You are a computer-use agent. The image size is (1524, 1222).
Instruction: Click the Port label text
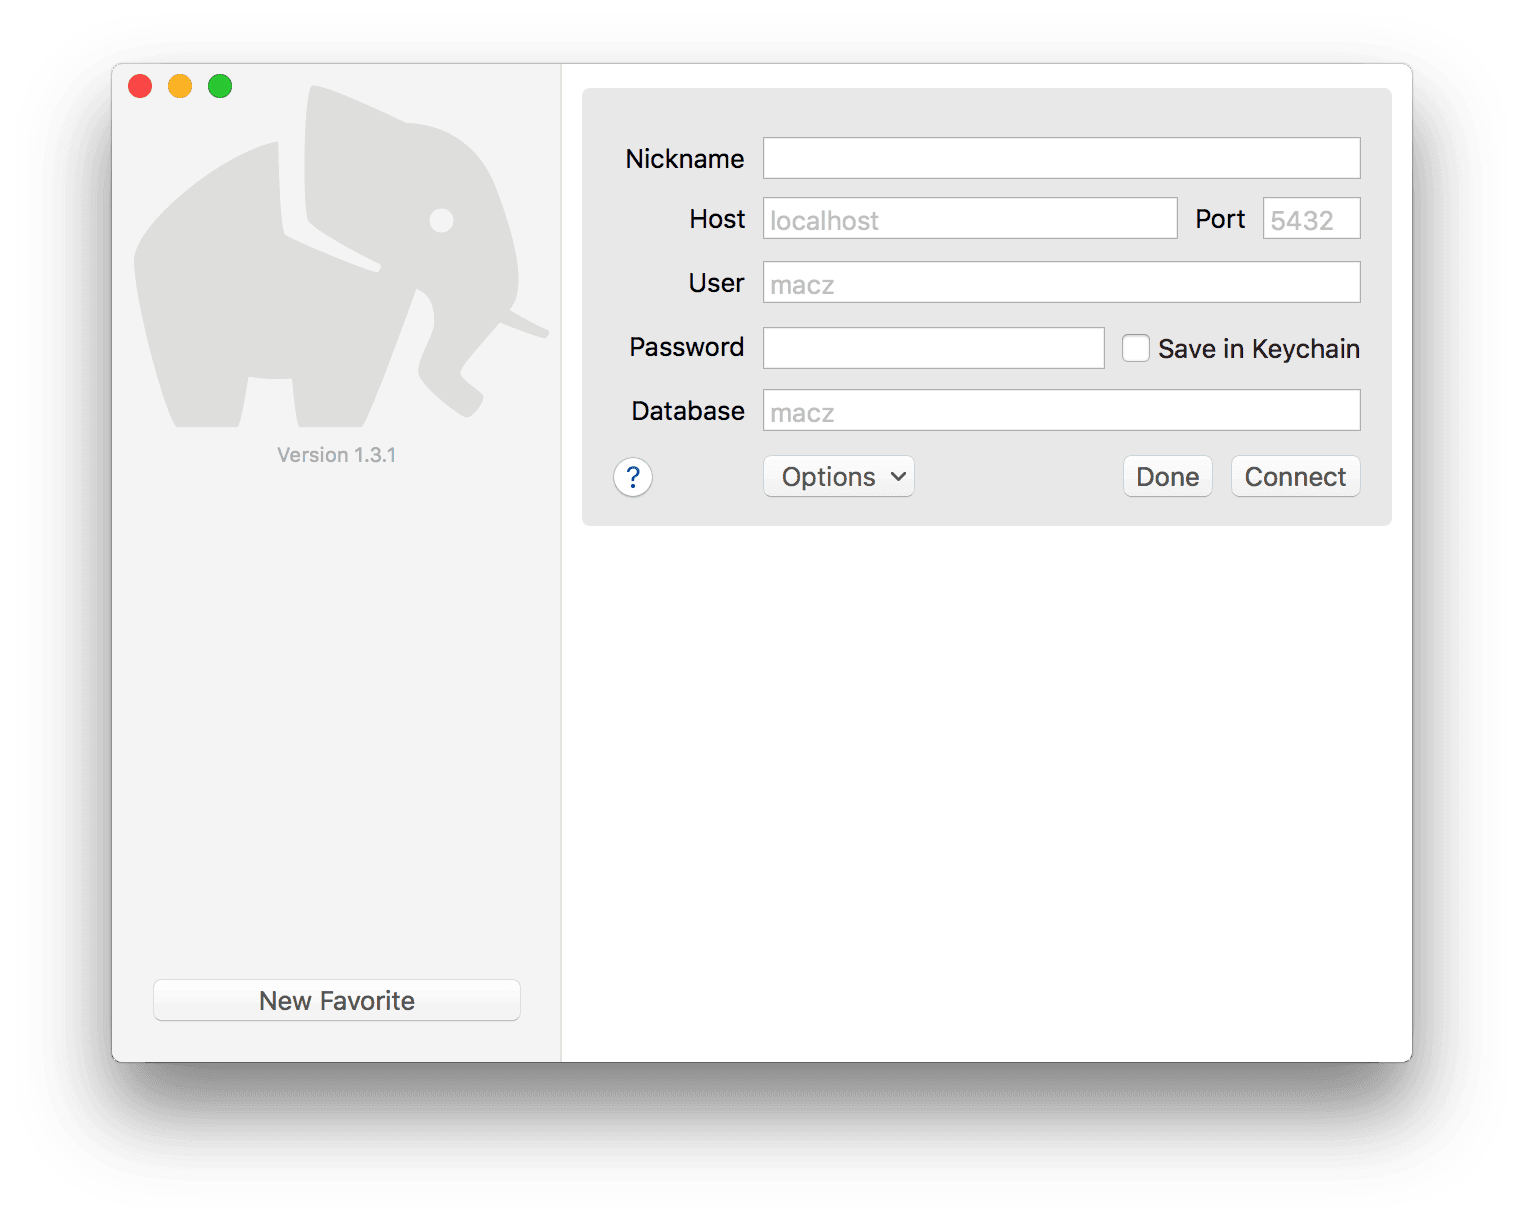click(x=1220, y=219)
